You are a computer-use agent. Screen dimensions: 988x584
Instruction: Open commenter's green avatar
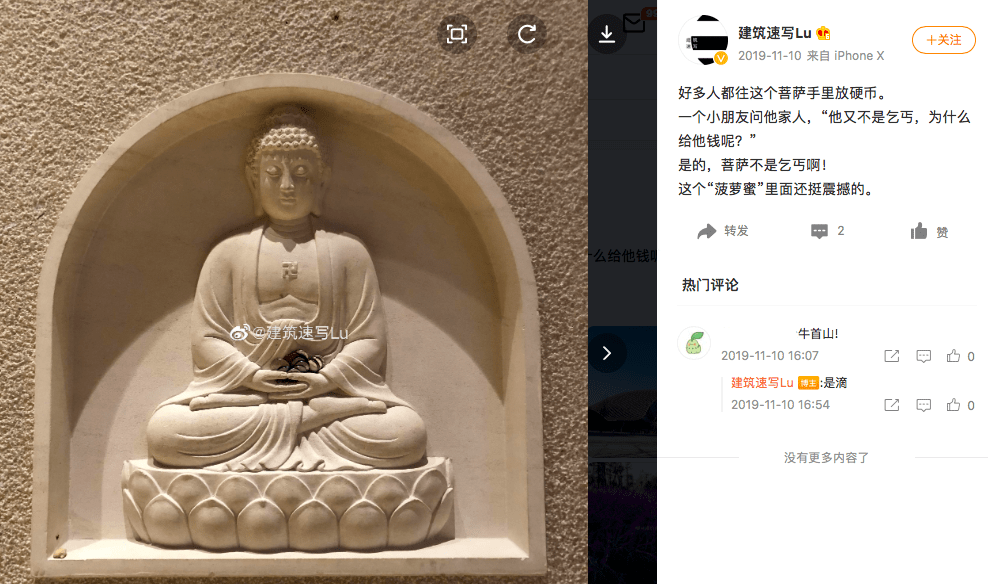click(x=694, y=343)
